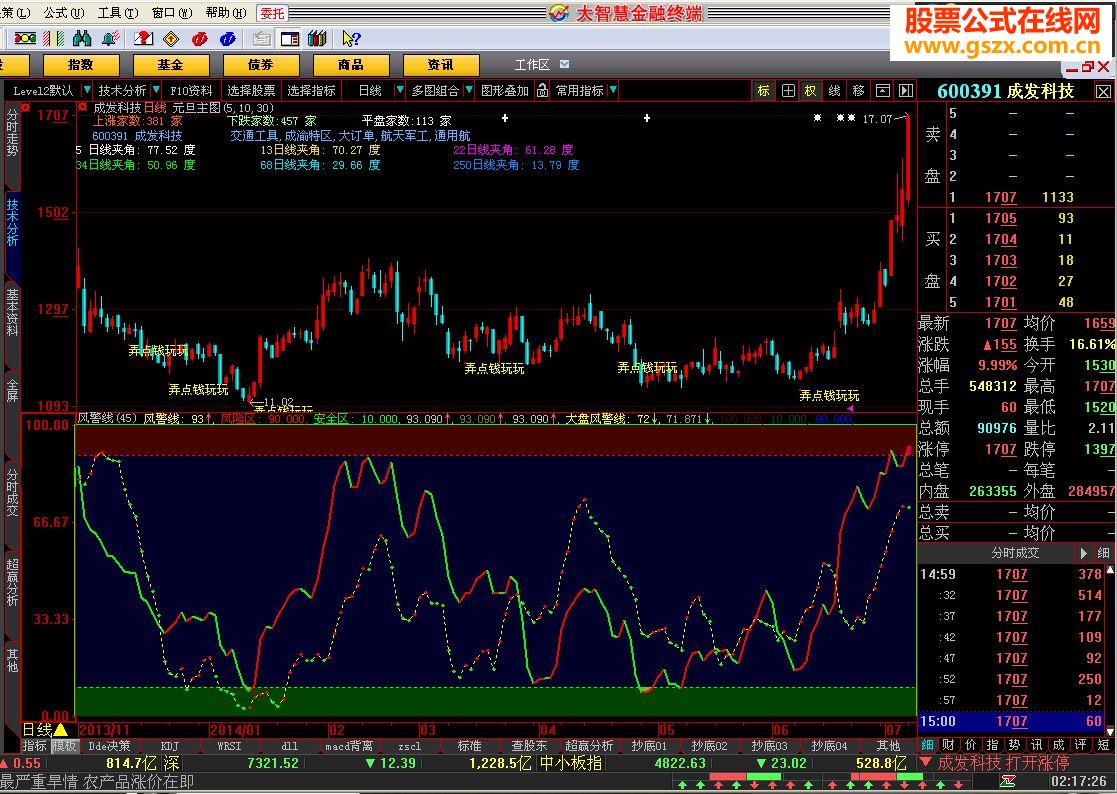Click 图形叠加 overlay toolbar item
This screenshot has width=1117, height=794.
click(505, 90)
